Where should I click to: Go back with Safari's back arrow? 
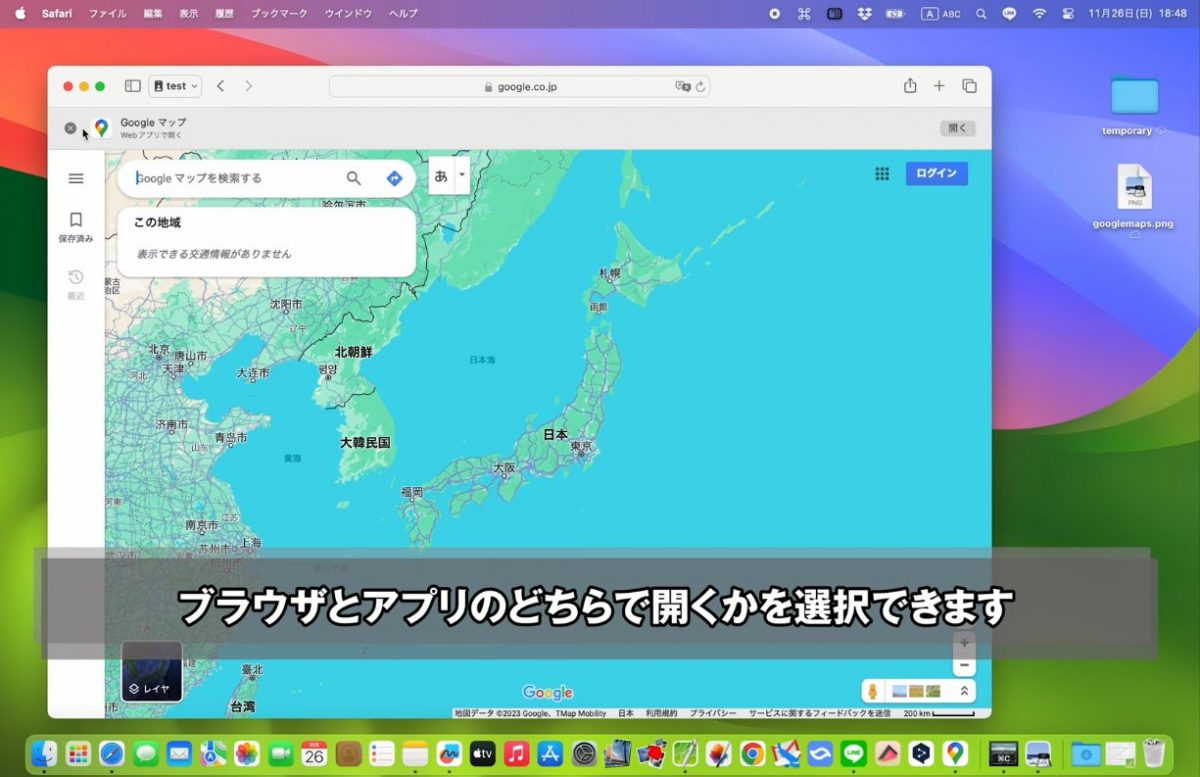221,86
